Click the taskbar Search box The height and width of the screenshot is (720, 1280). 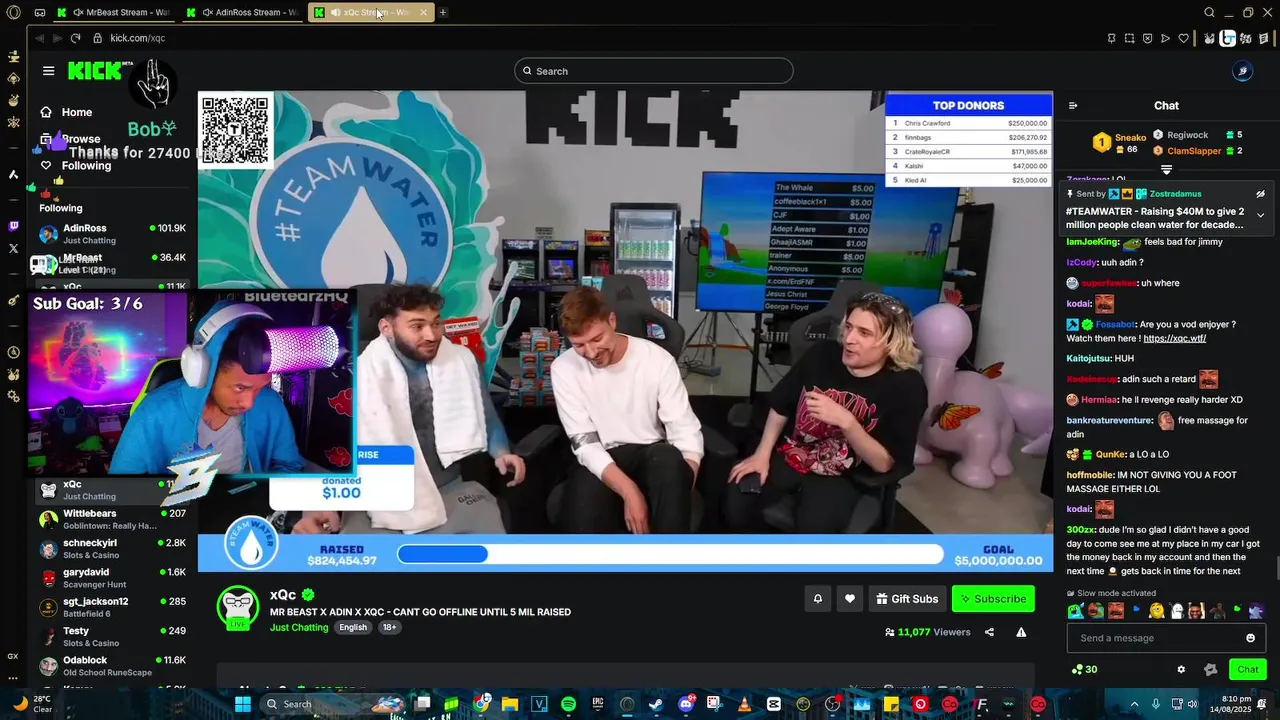click(x=332, y=704)
